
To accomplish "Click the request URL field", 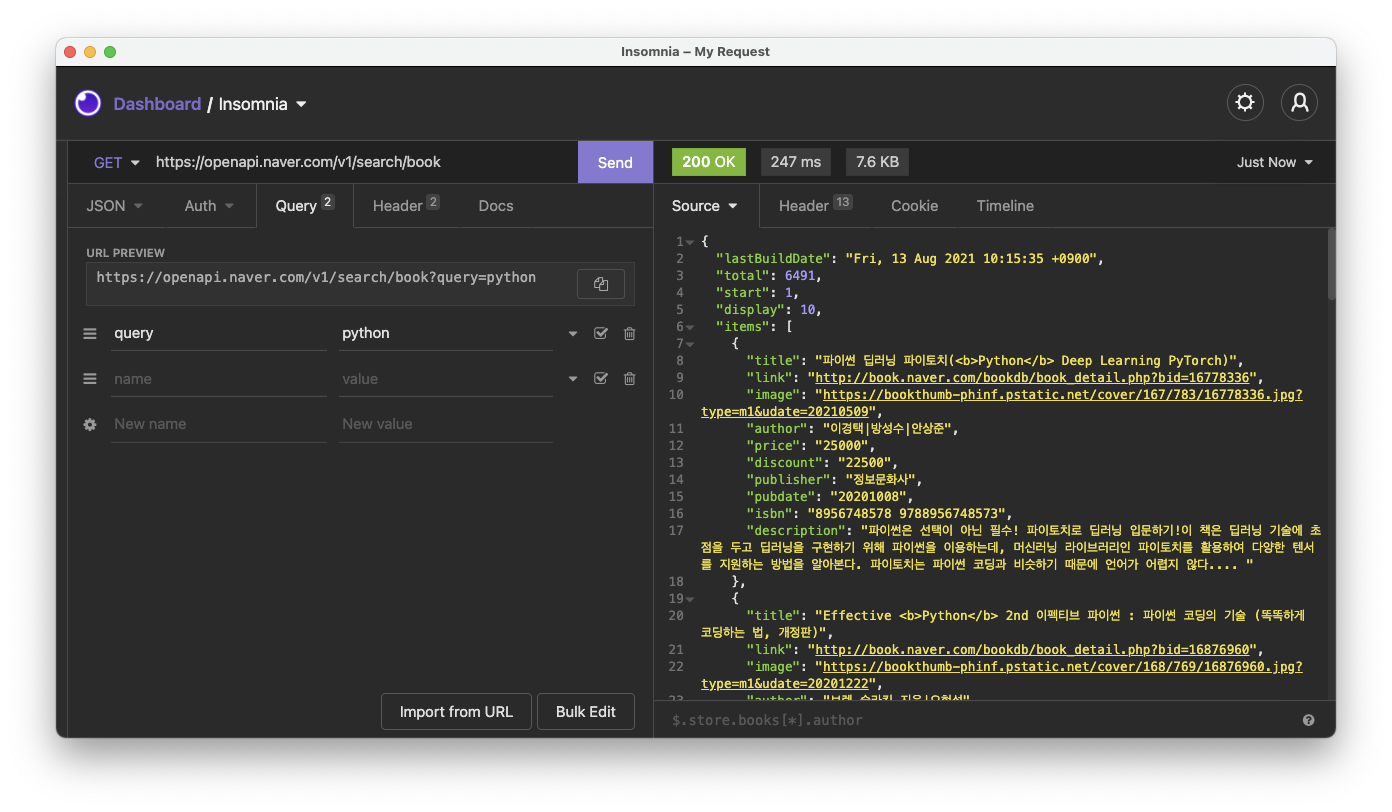I will (360, 162).
